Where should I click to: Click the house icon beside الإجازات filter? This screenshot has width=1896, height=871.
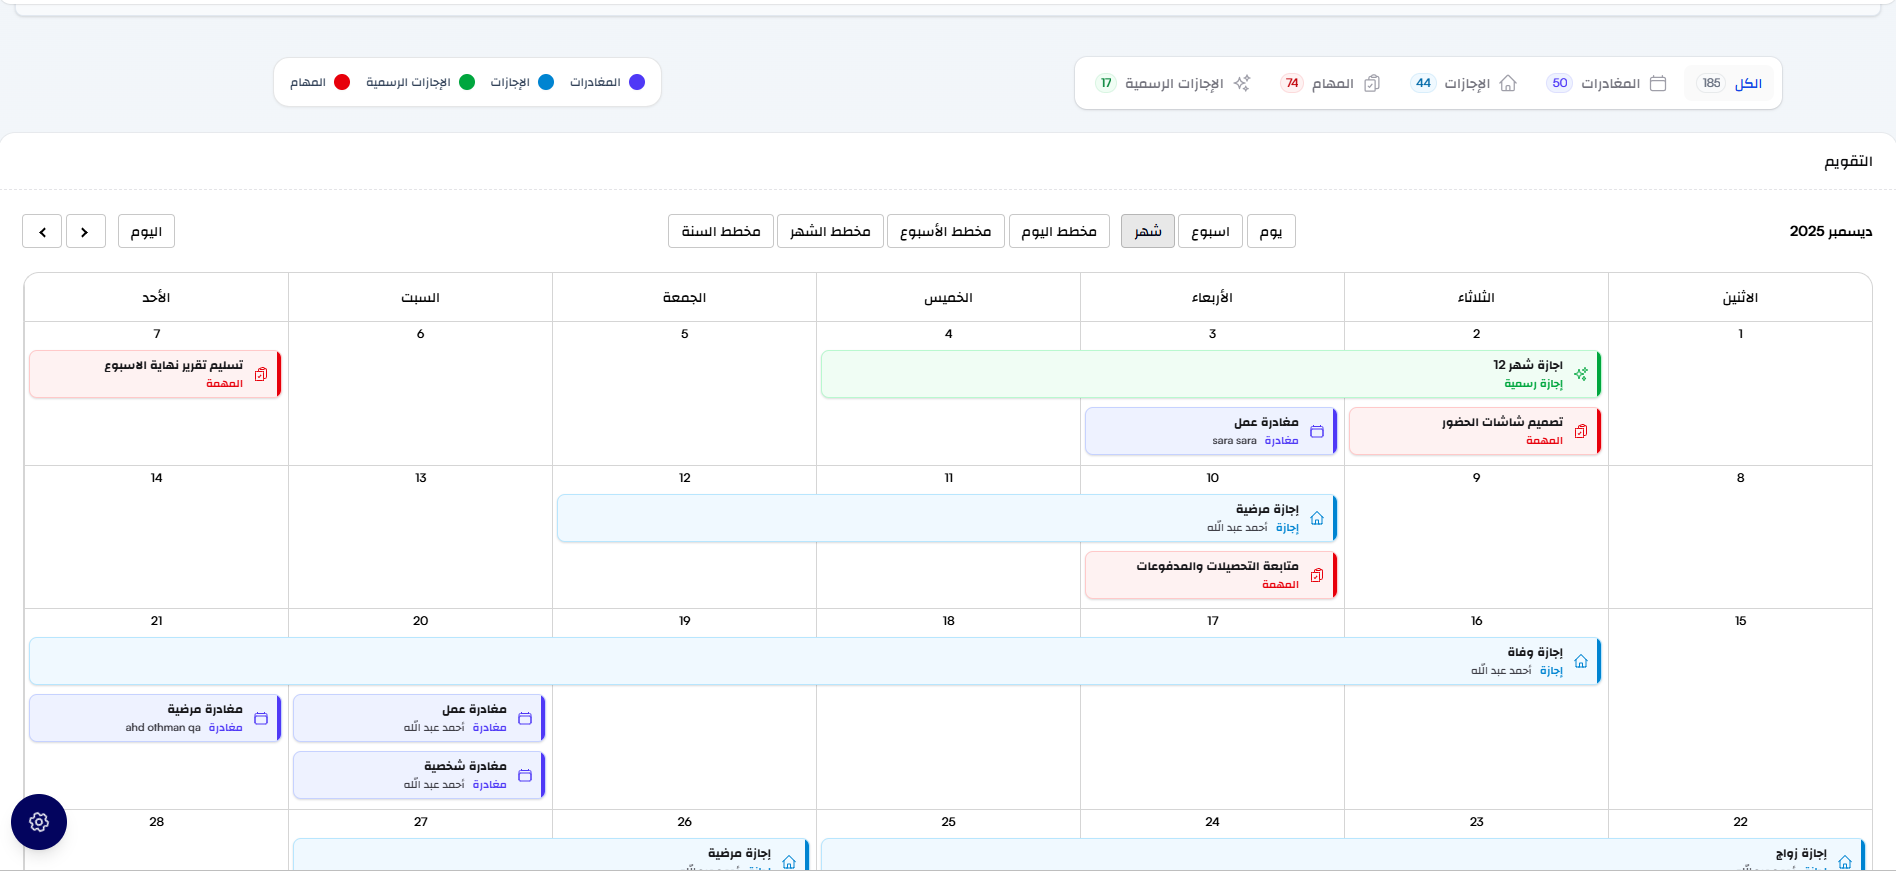coord(1508,83)
